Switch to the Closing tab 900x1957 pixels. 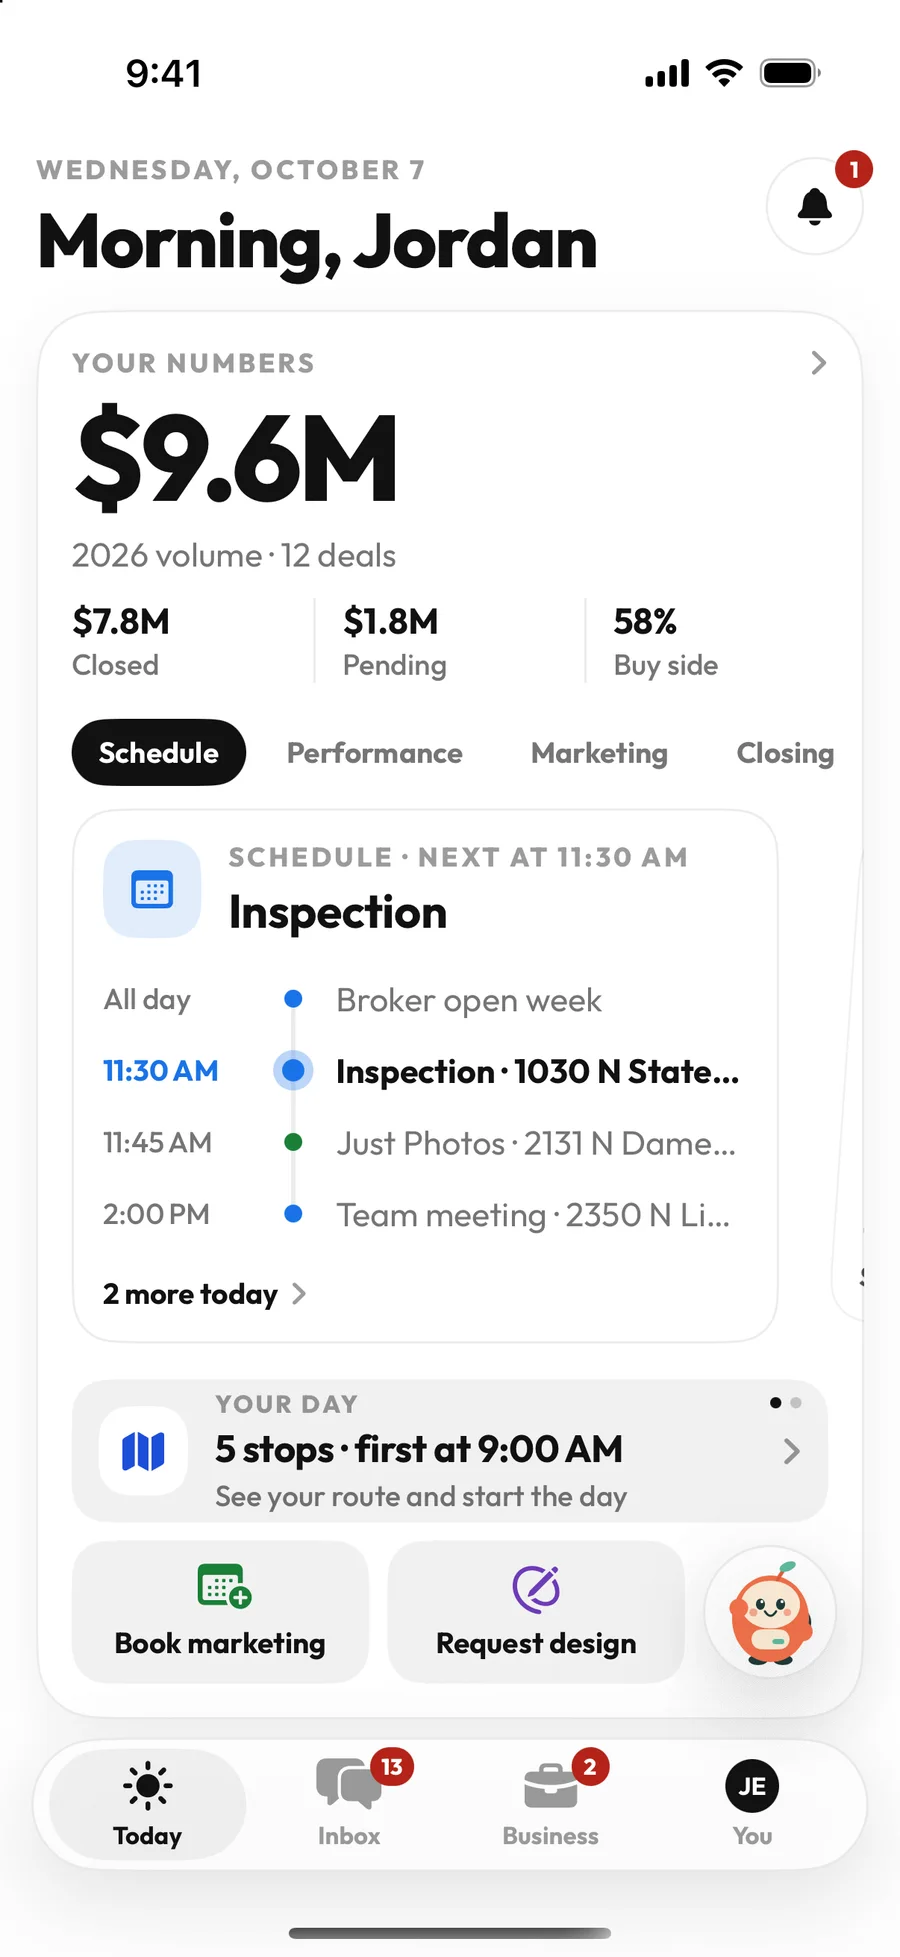[785, 753]
